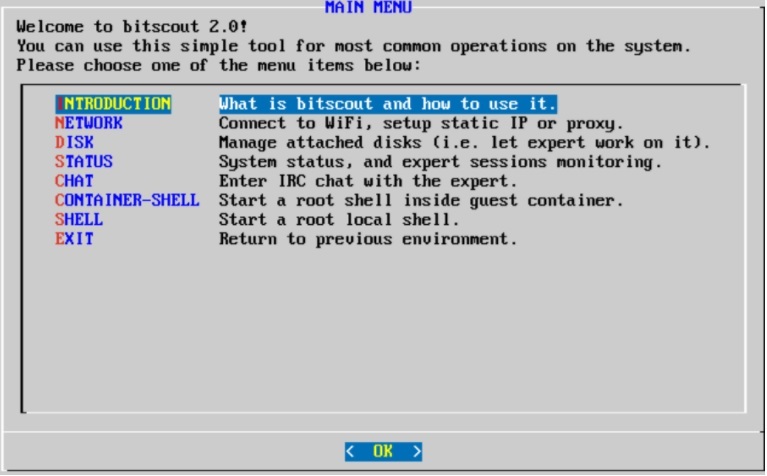
Task: Click the MAIN MENU dialog title
Action: pyautogui.click(x=368, y=7)
